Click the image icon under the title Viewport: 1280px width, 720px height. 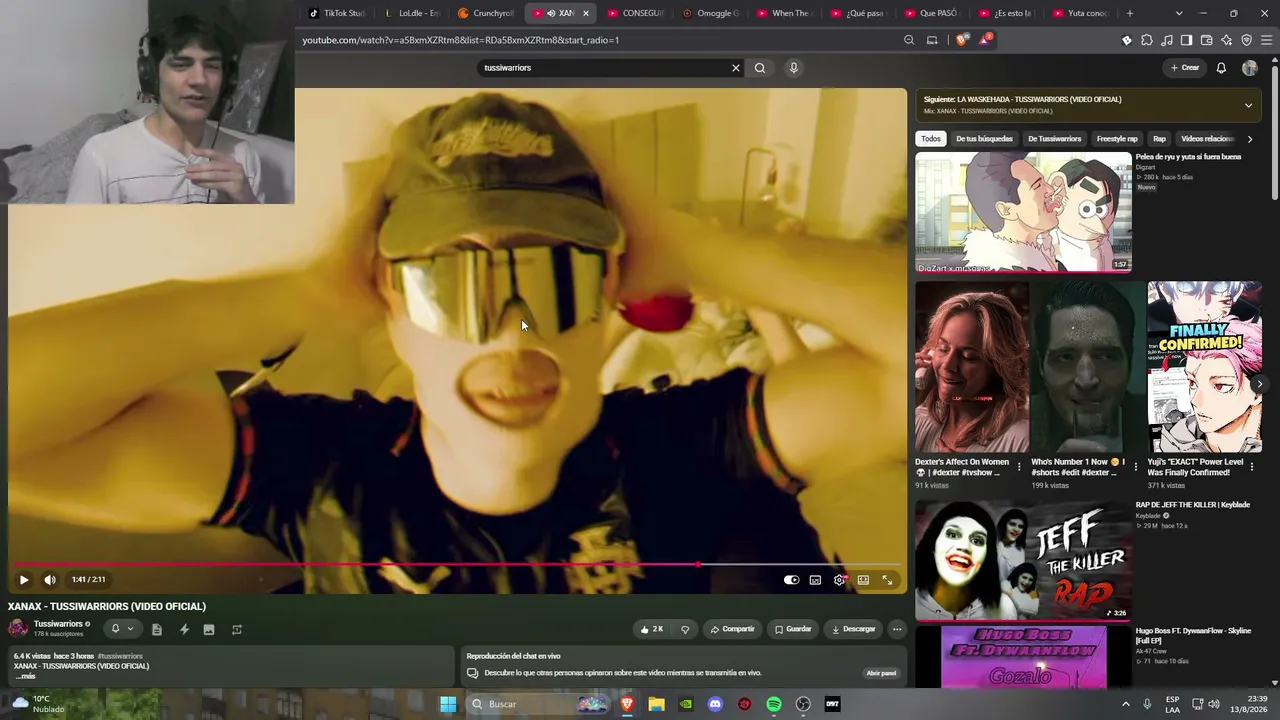pos(209,629)
